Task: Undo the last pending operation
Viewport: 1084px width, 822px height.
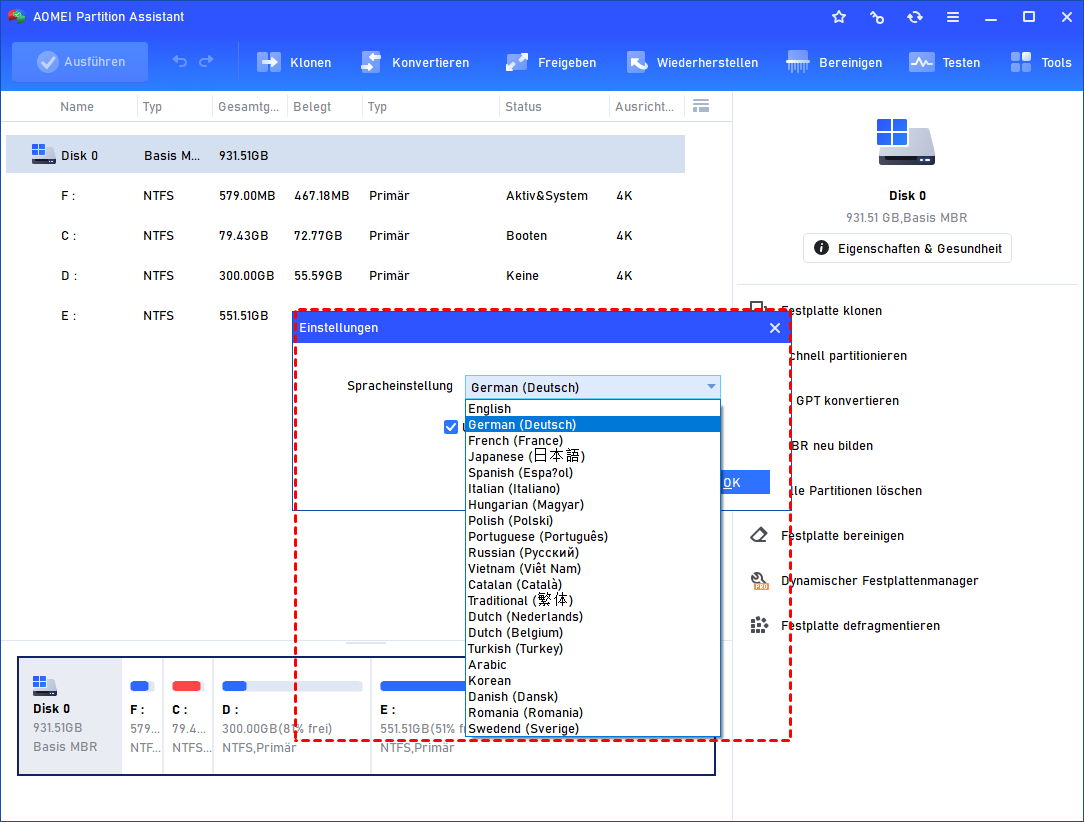Action: (x=180, y=62)
